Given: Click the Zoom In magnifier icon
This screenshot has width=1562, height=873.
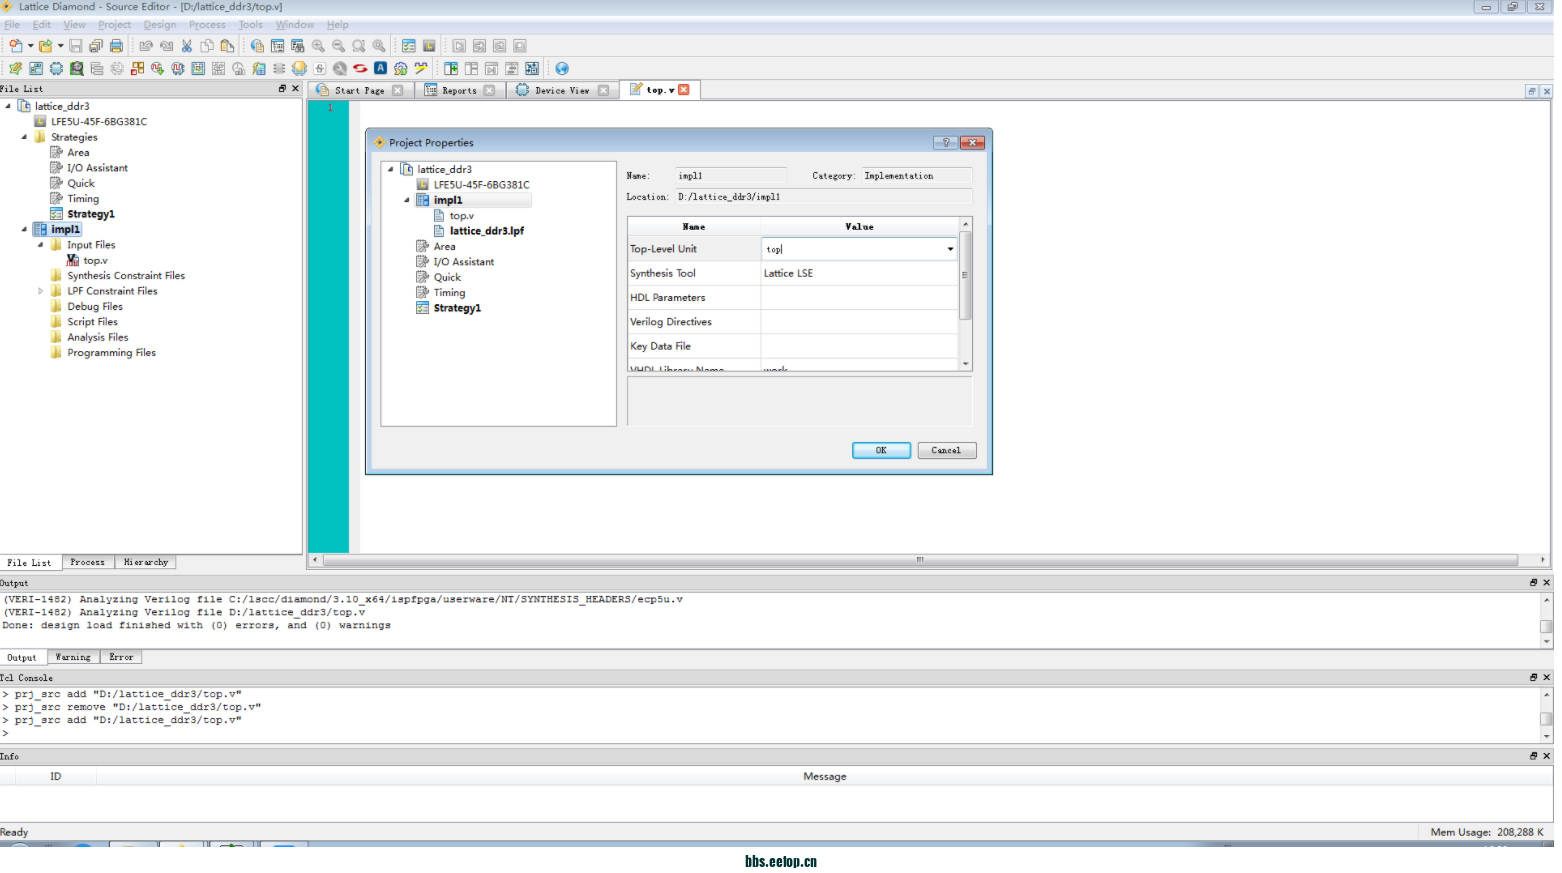Looking at the screenshot, I should pyautogui.click(x=318, y=46).
